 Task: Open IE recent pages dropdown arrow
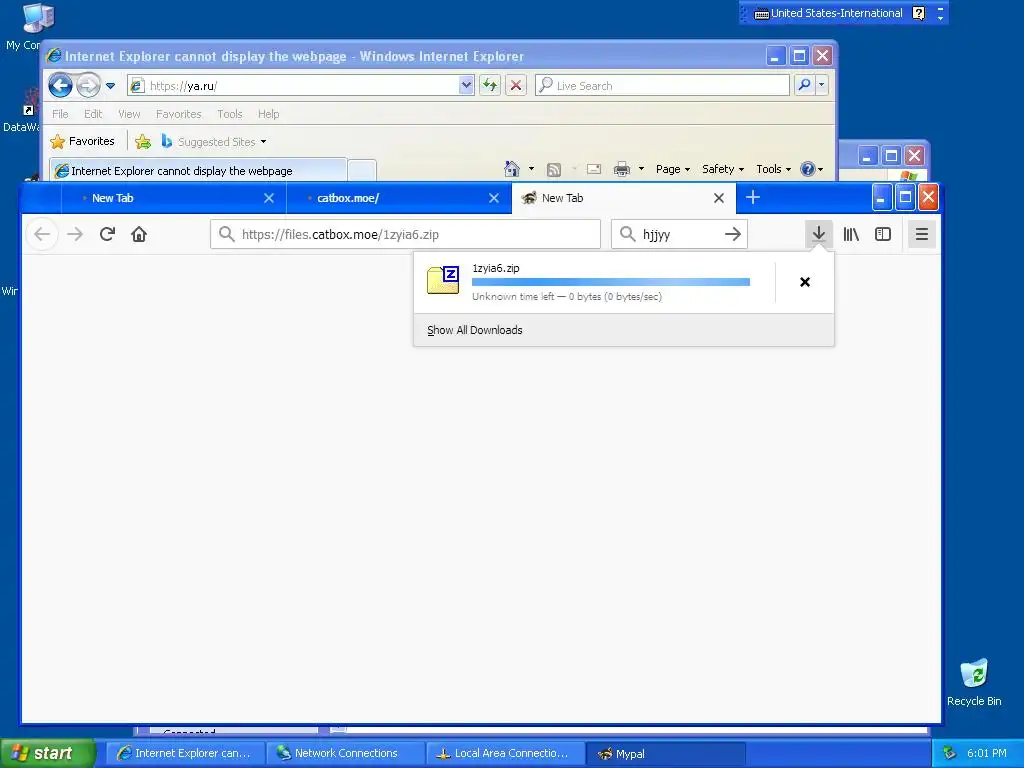[110, 86]
